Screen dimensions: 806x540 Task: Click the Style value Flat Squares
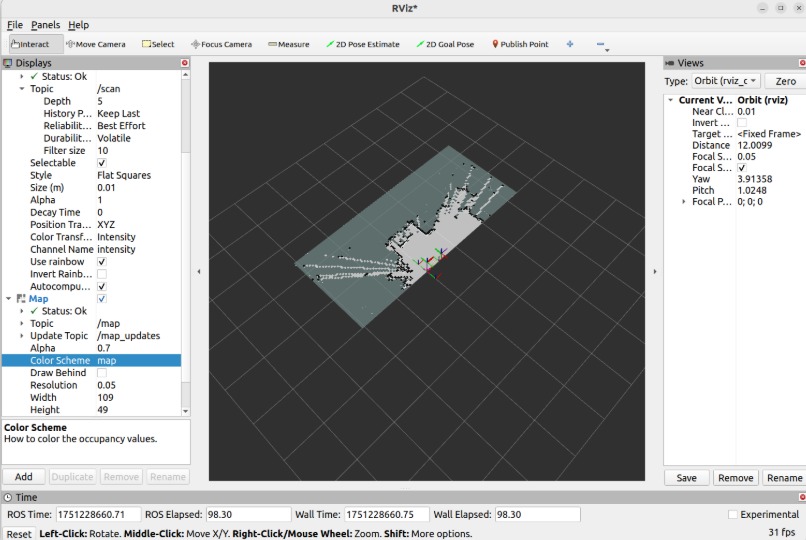(124, 175)
